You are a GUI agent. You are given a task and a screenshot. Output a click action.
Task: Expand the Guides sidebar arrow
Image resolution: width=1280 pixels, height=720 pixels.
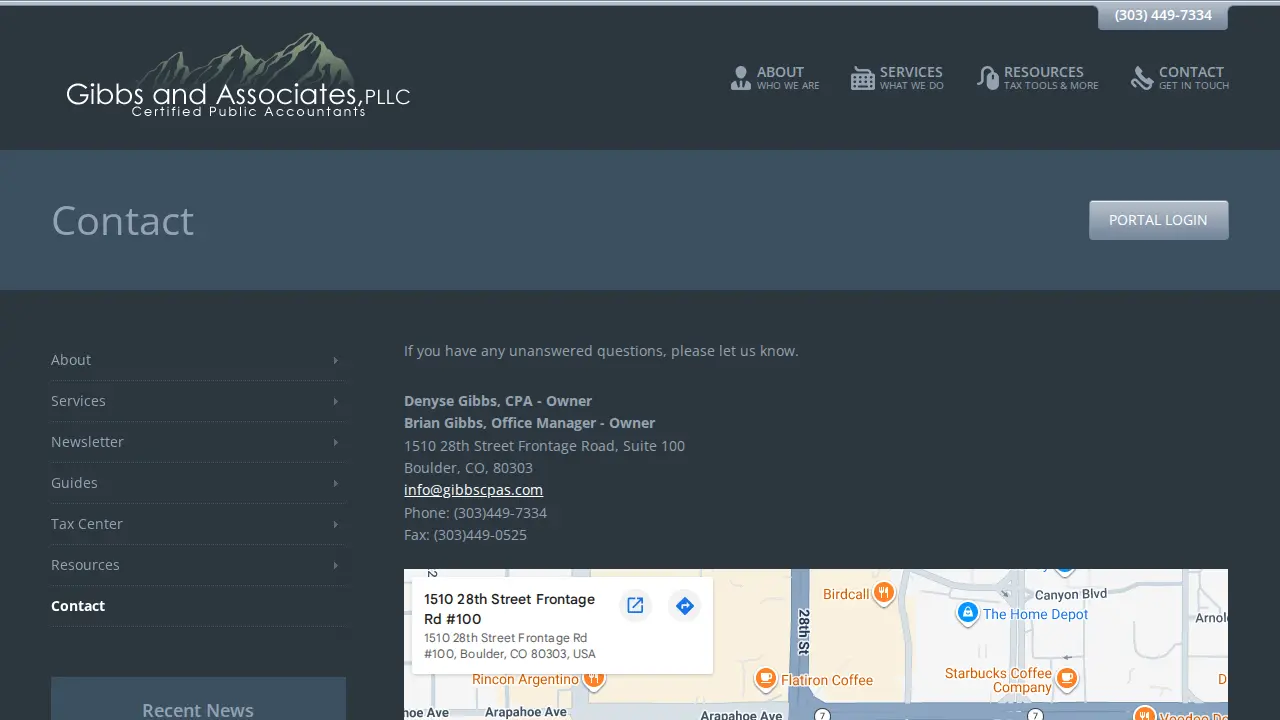(335, 483)
